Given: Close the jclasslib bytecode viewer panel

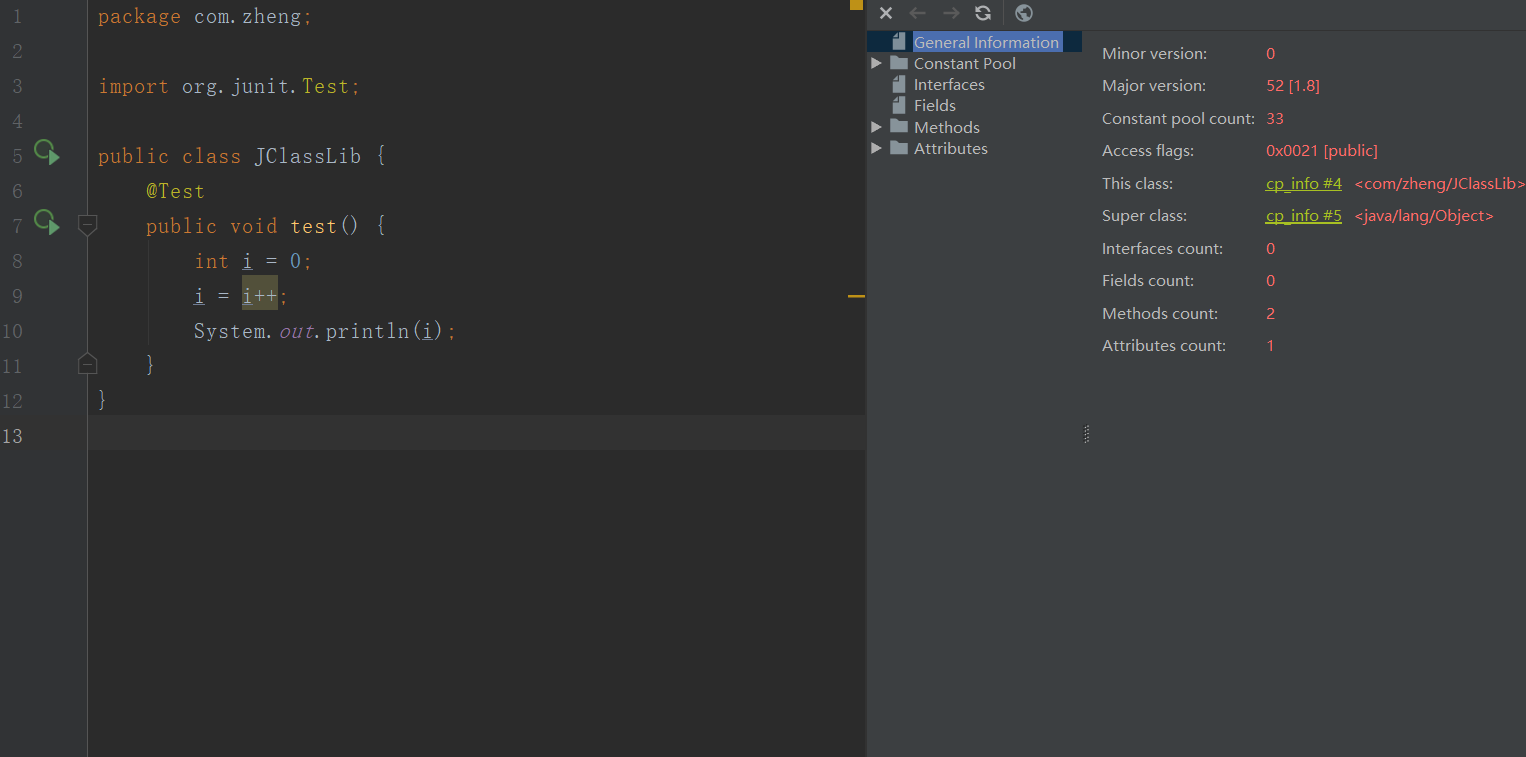Looking at the screenshot, I should coord(885,13).
